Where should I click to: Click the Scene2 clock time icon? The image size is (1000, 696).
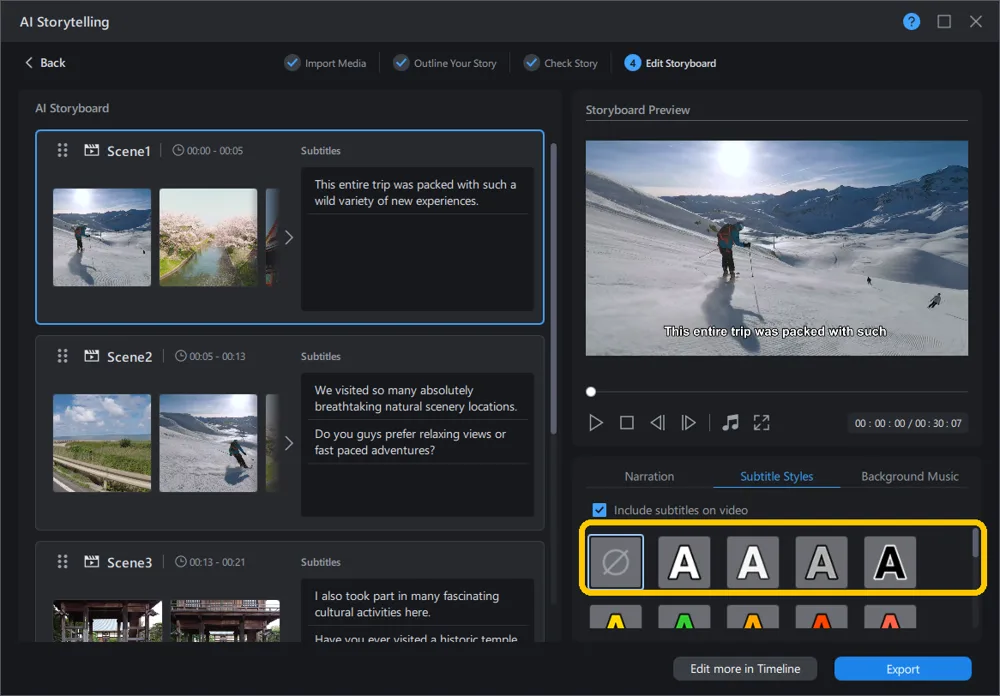click(x=181, y=355)
